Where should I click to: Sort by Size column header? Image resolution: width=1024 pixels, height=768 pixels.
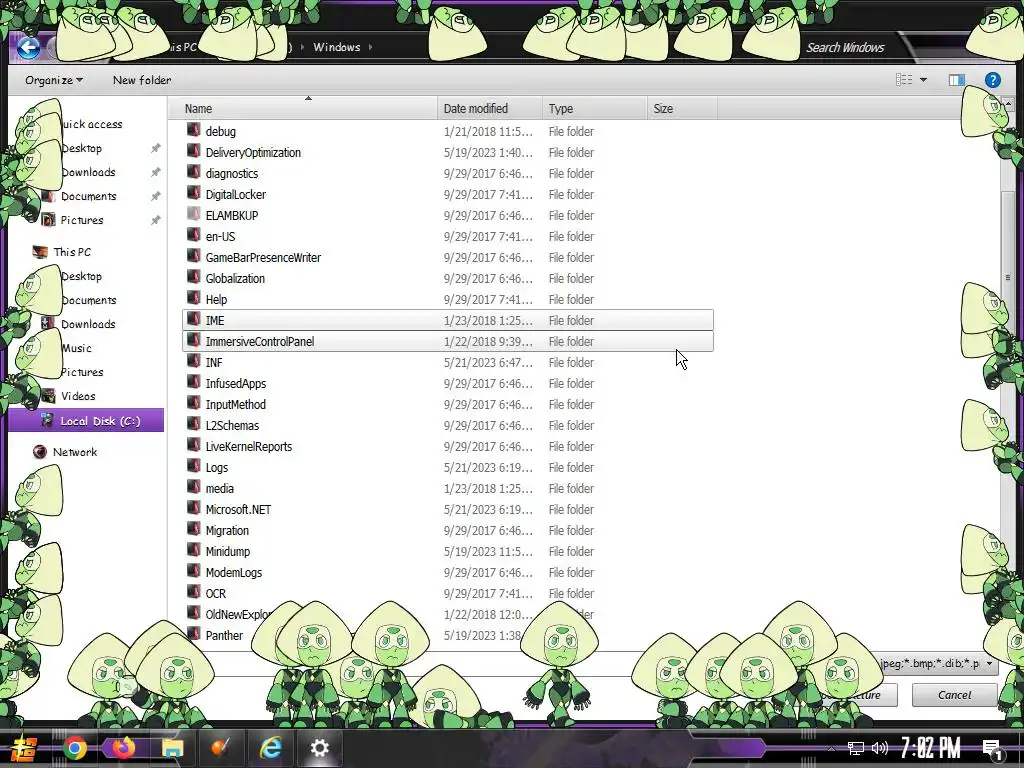click(682, 108)
